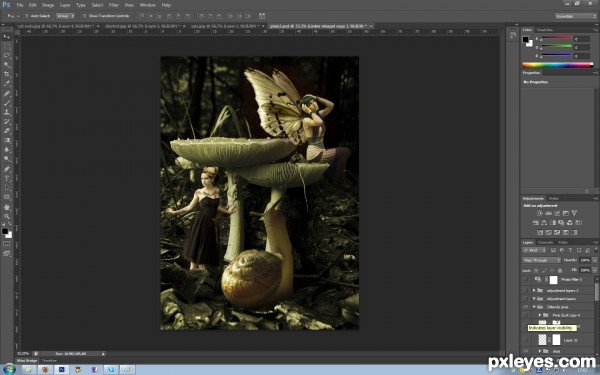Open the Essentials workspace dropdown
Image resolution: width=600 pixels, height=375 pixels.
(576, 16)
